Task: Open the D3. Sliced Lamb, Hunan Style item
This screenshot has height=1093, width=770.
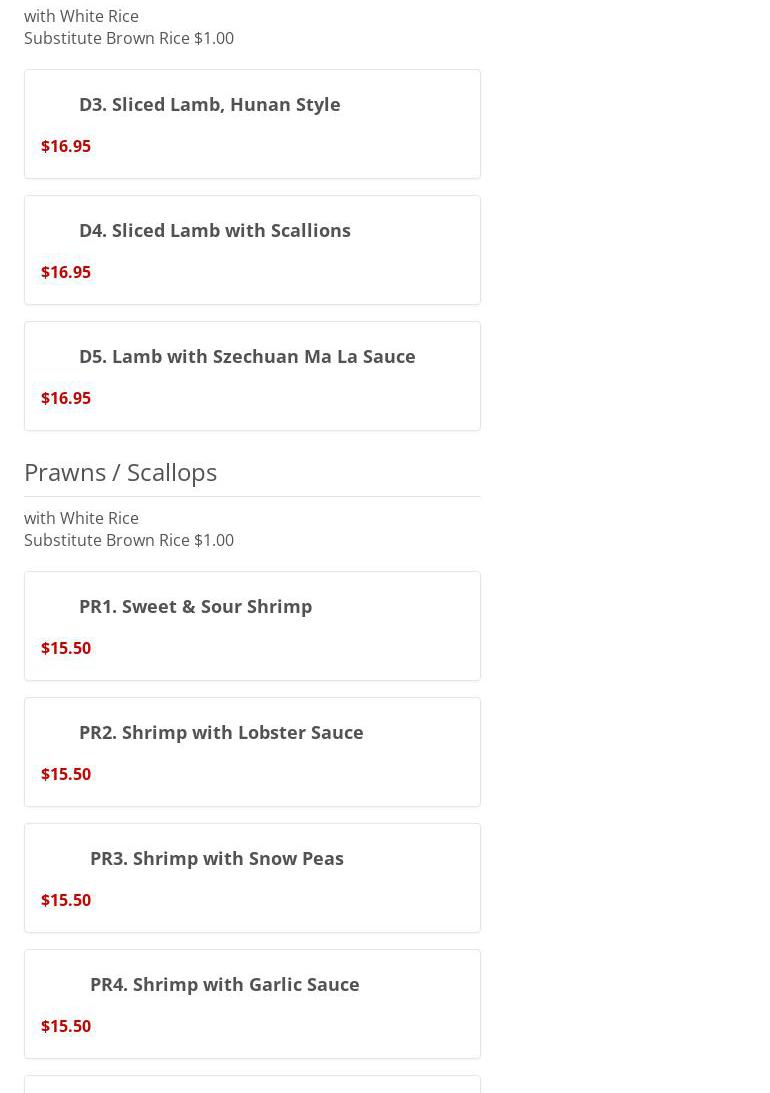Action: [209, 104]
